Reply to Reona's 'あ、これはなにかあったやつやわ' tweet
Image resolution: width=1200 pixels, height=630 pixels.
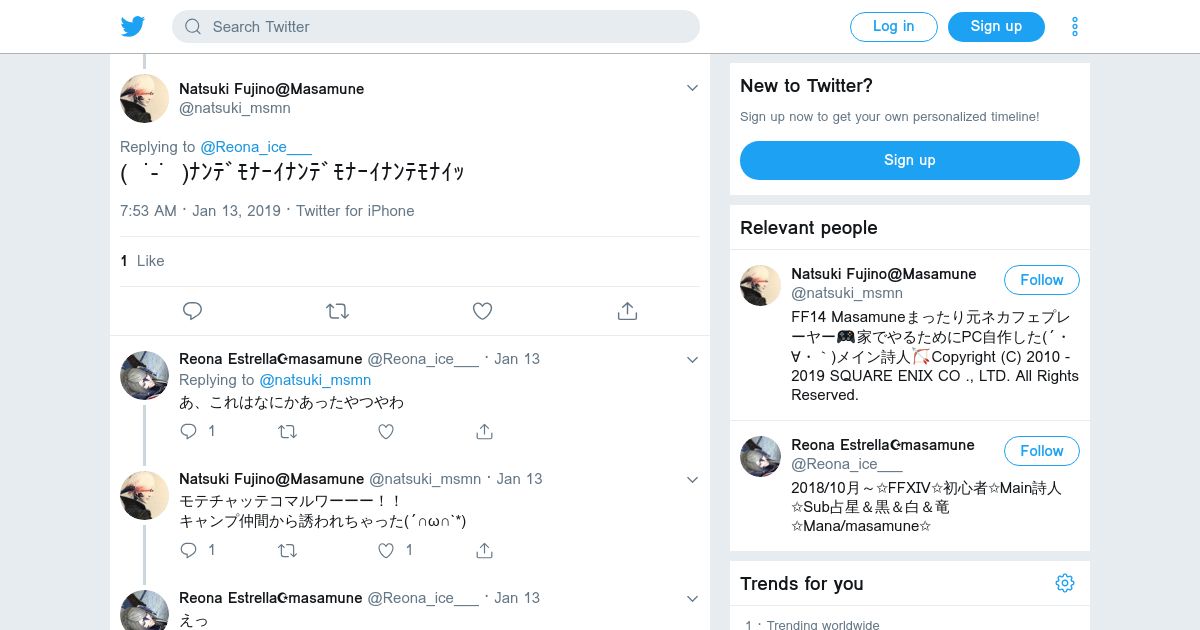[189, 431]
